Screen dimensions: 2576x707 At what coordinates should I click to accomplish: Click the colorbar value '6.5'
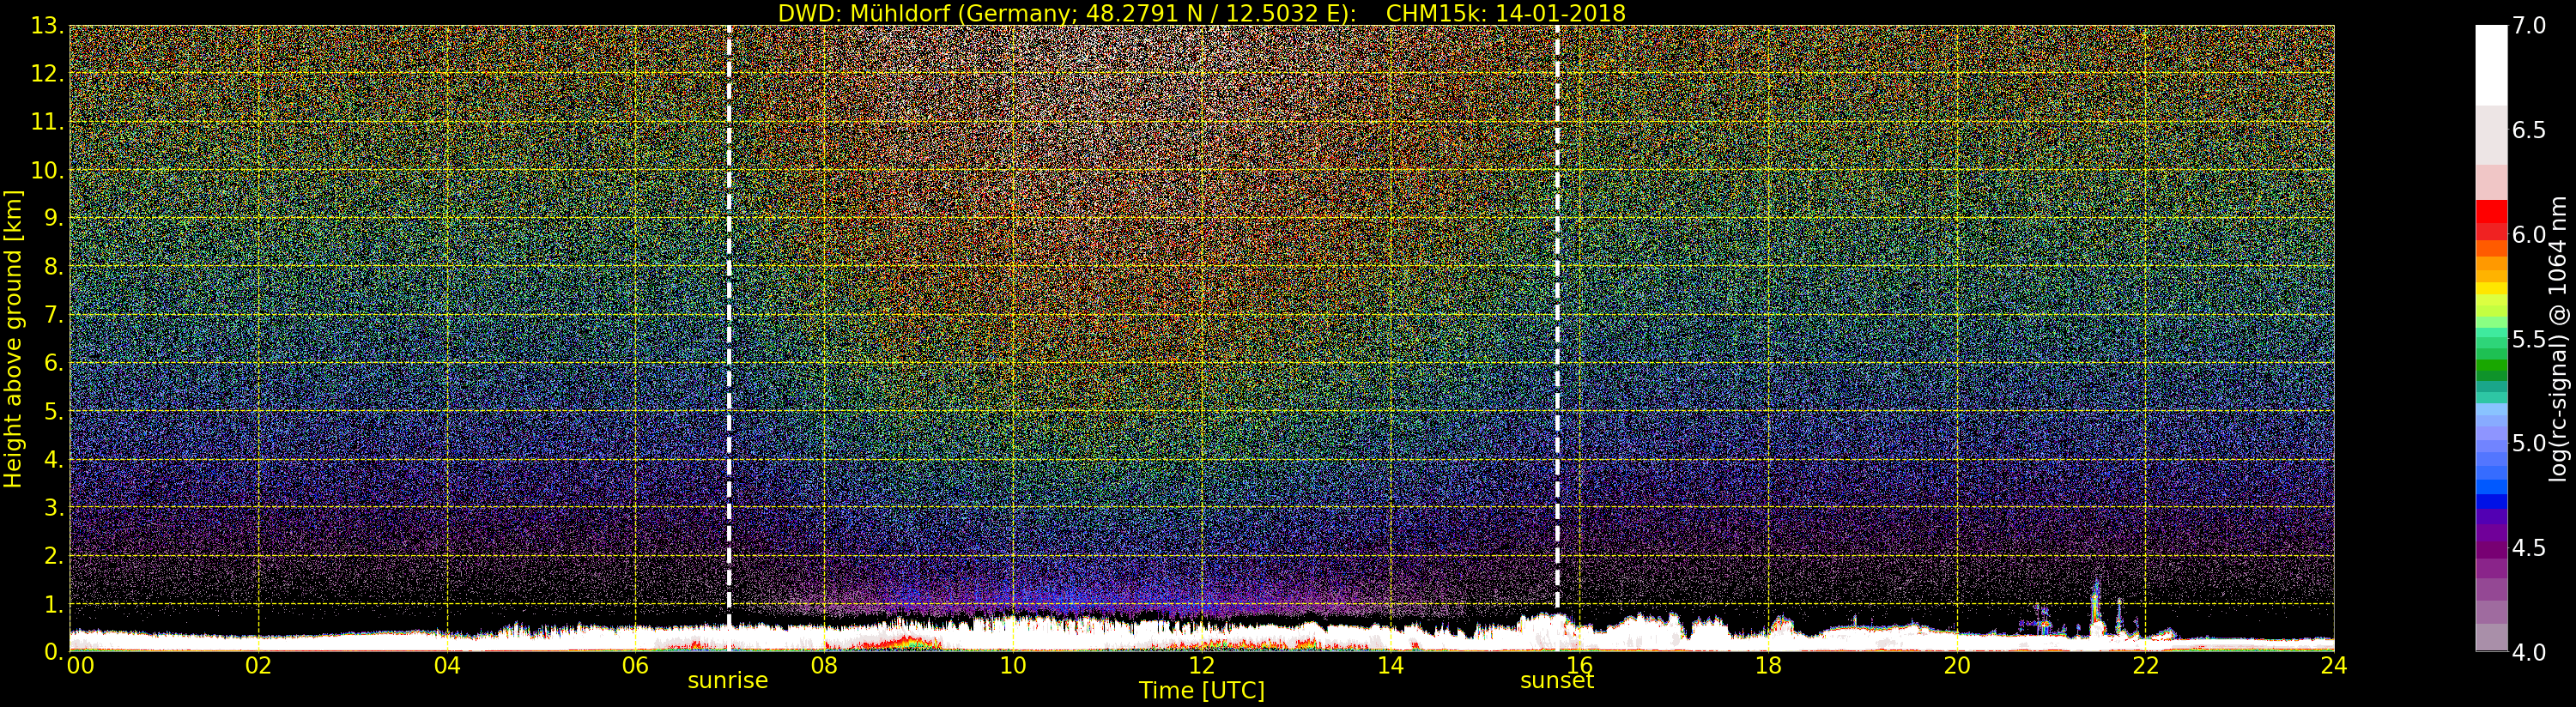pyautogui.click(x=2529, y=130)
